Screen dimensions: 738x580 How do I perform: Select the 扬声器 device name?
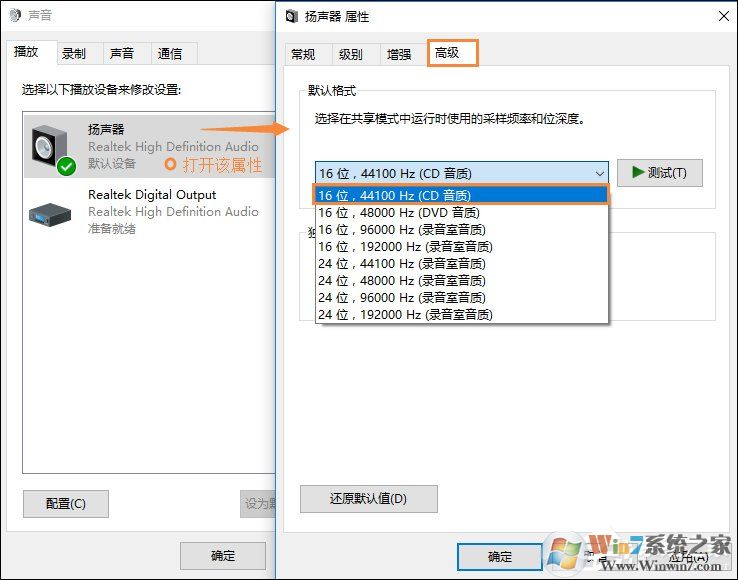click(x=106, y=129)
